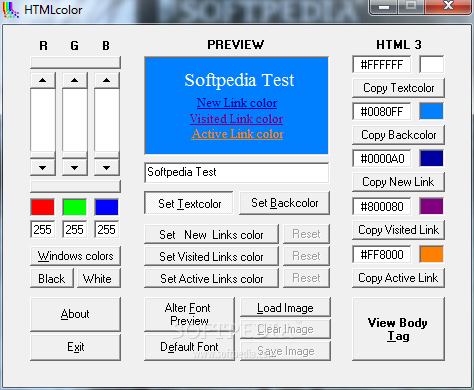Click the Exit button
474x390 pixels.
[x=75, y=347]
